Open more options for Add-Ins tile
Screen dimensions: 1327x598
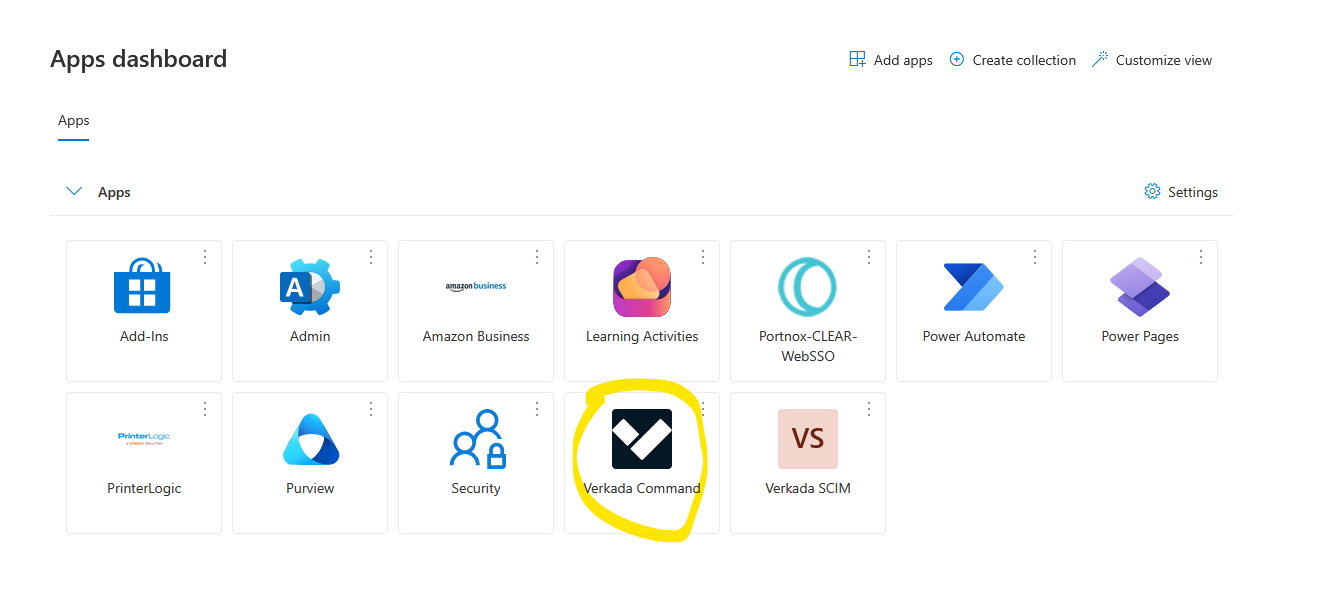click(x=205, y=257)
